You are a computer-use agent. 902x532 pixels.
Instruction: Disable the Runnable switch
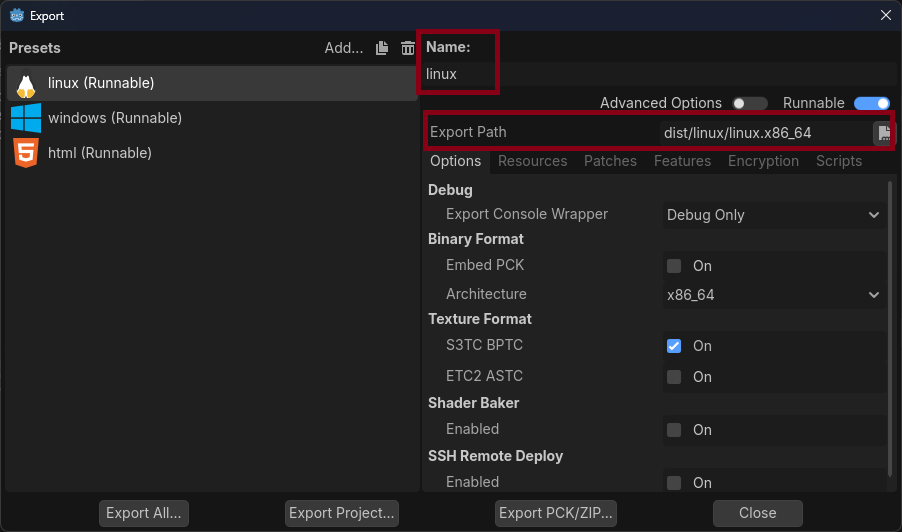[x=871, y=103]
